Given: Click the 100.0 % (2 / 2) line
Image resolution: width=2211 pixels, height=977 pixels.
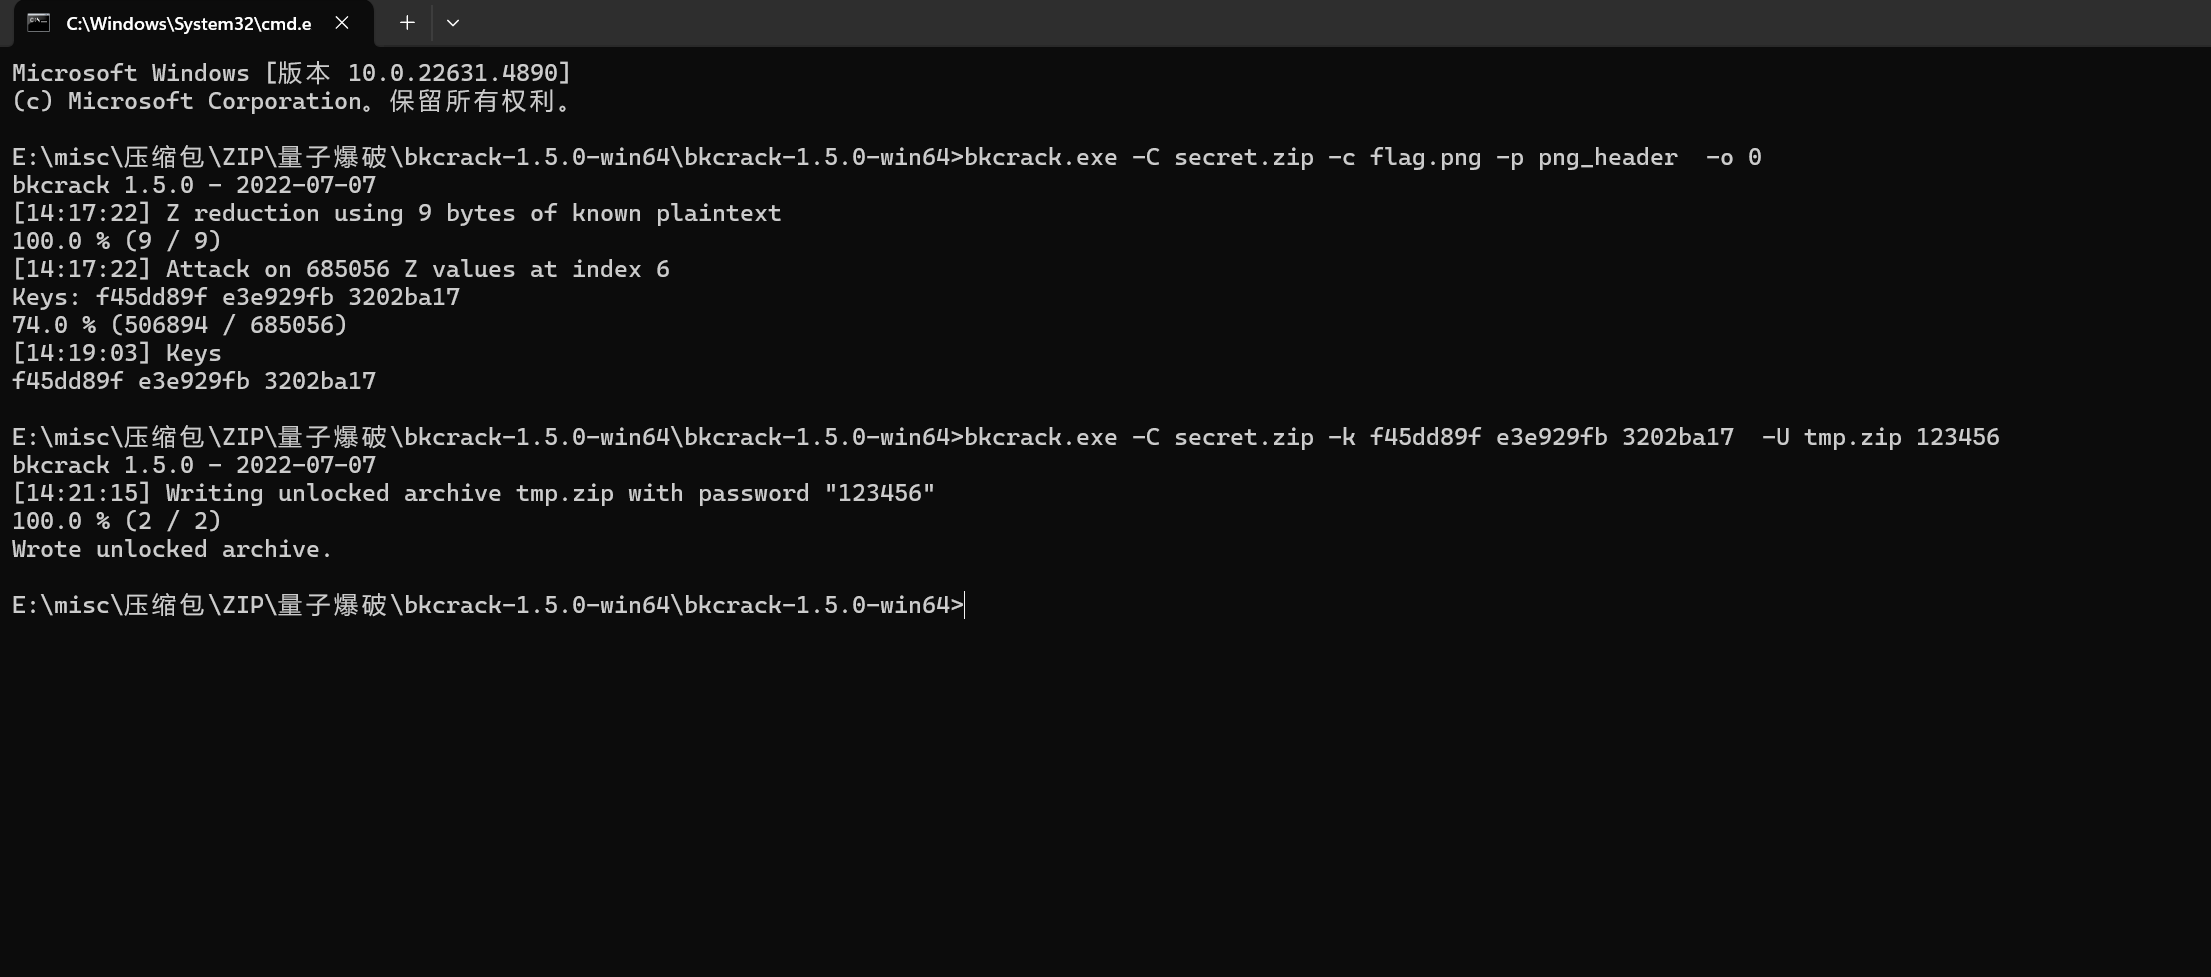Looking at the screenshot, I should coord(117,521).
